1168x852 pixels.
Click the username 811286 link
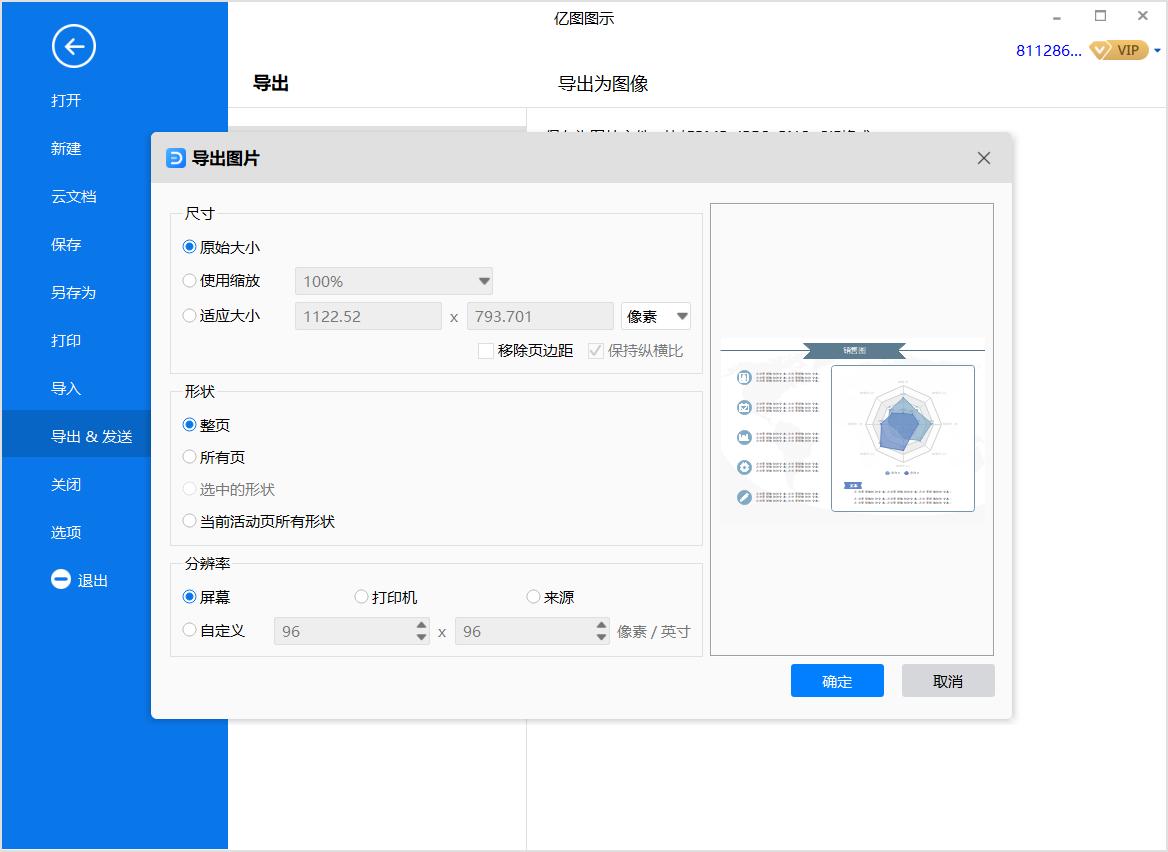coord(1047,50)
